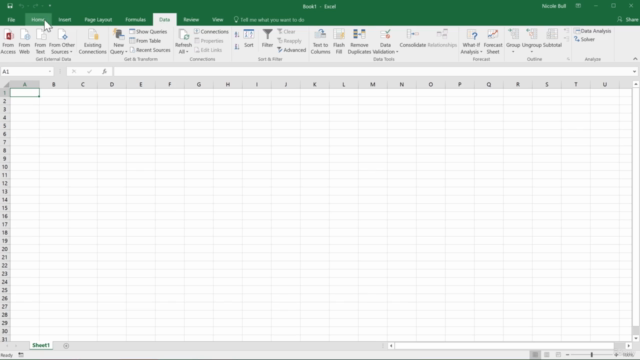
Task: Open the From Other Sources dropdown
Action: [62, 42]
